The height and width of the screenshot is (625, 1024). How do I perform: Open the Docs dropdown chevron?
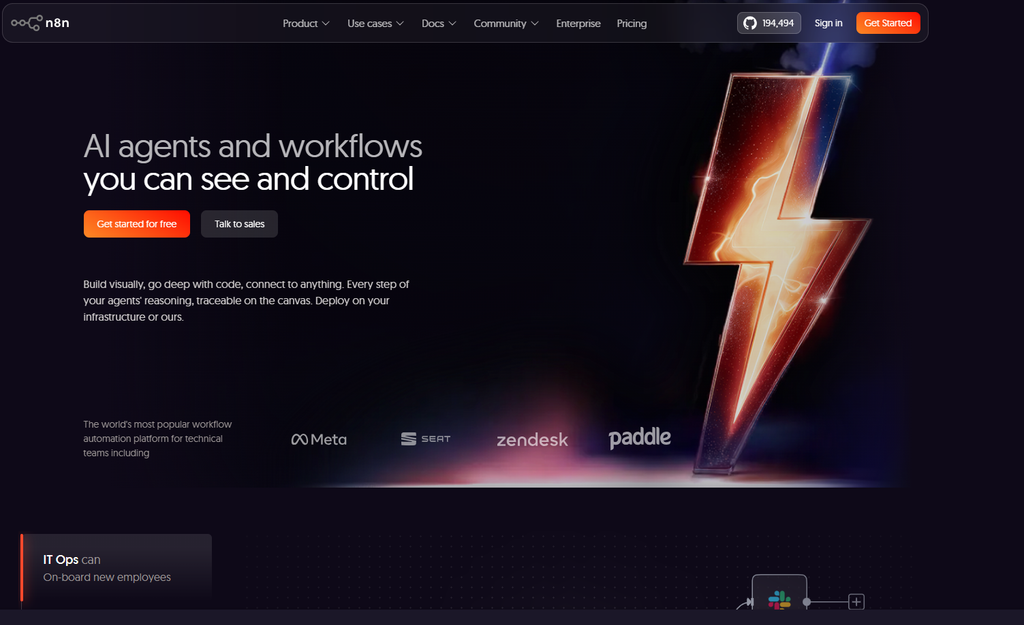pos(453,24)
